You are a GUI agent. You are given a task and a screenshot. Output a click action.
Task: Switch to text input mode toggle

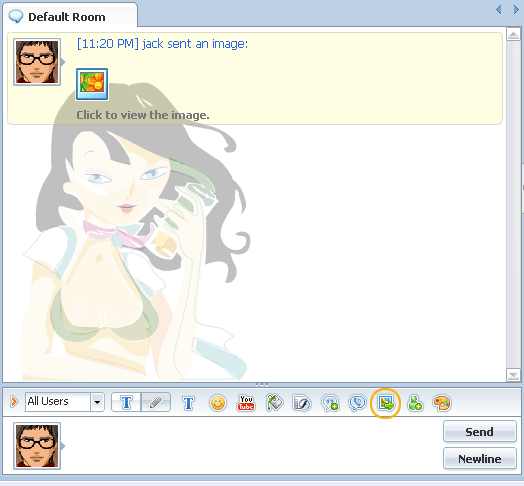point(126,402)
